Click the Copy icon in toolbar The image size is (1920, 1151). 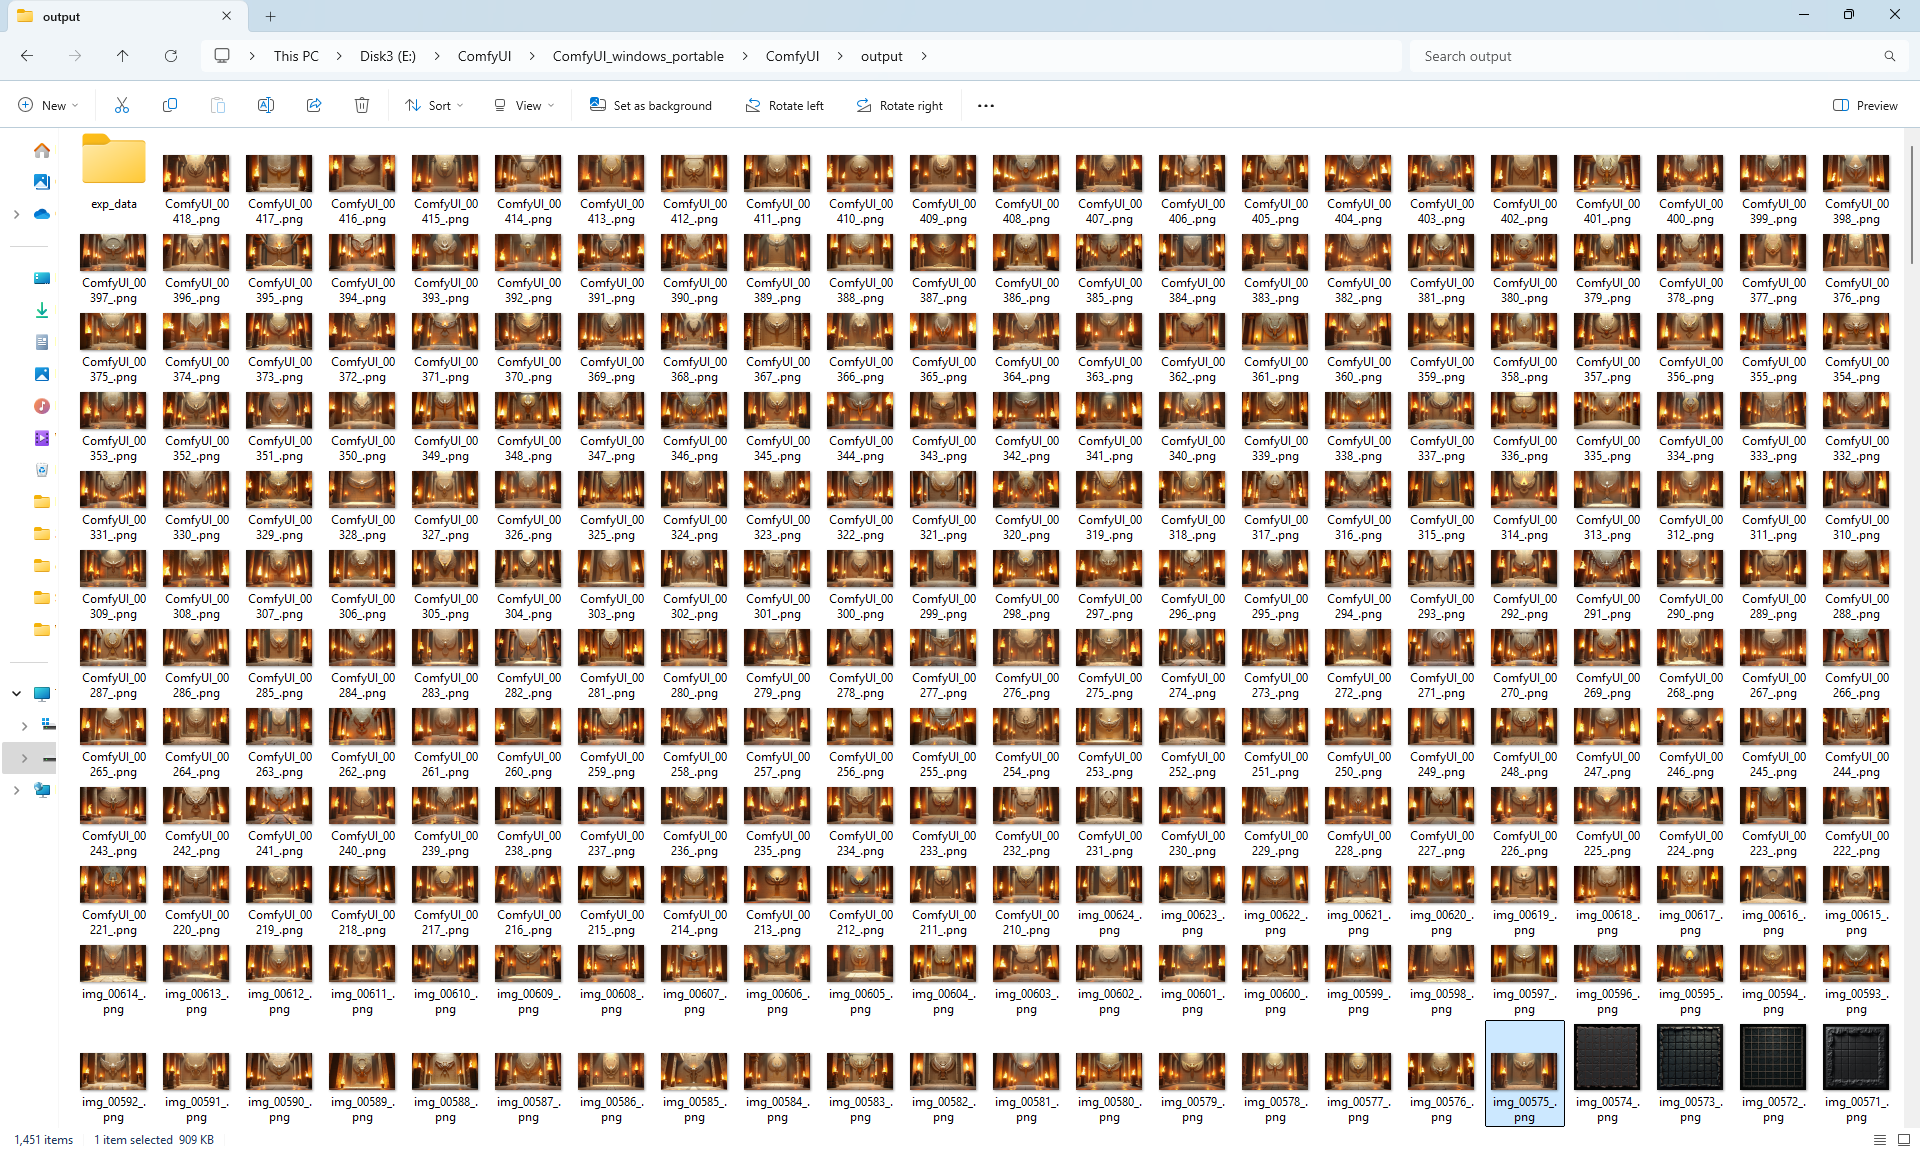tap(170, 105)
